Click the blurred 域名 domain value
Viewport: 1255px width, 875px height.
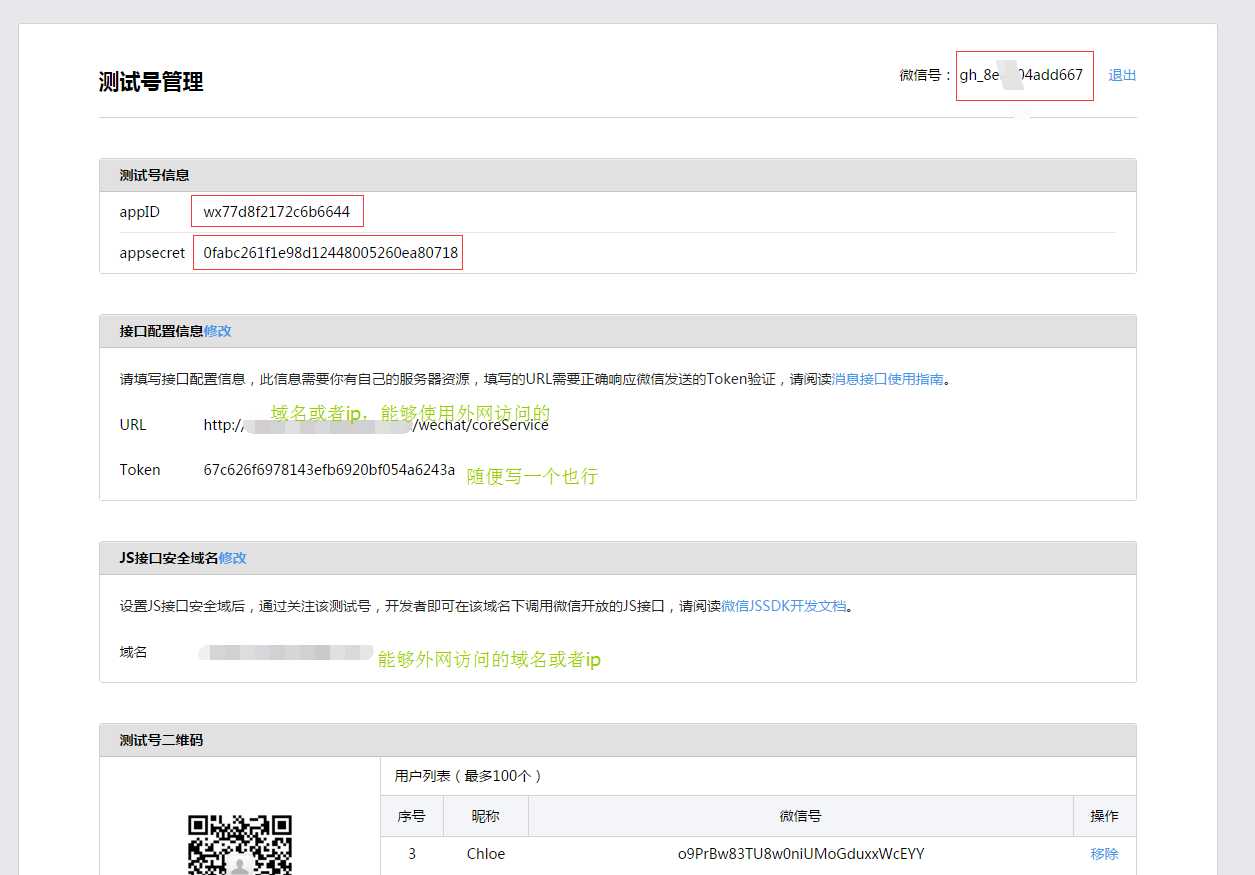click(x=286, y=652)
